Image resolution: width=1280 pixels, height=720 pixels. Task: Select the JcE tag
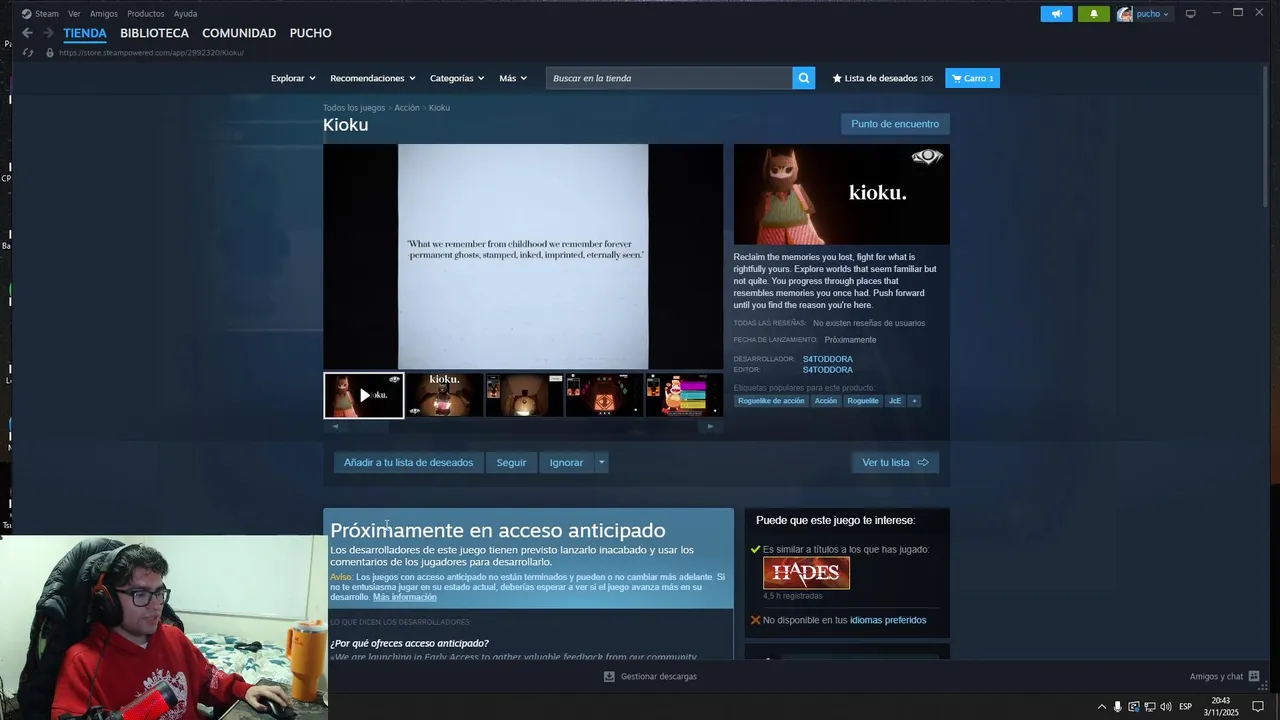tap(895, 401)
